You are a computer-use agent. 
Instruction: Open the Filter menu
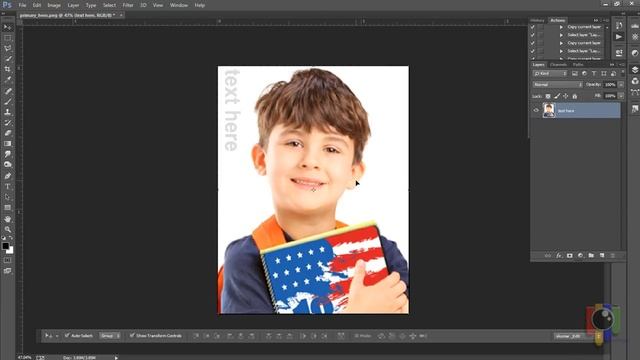tap(128, 5)
